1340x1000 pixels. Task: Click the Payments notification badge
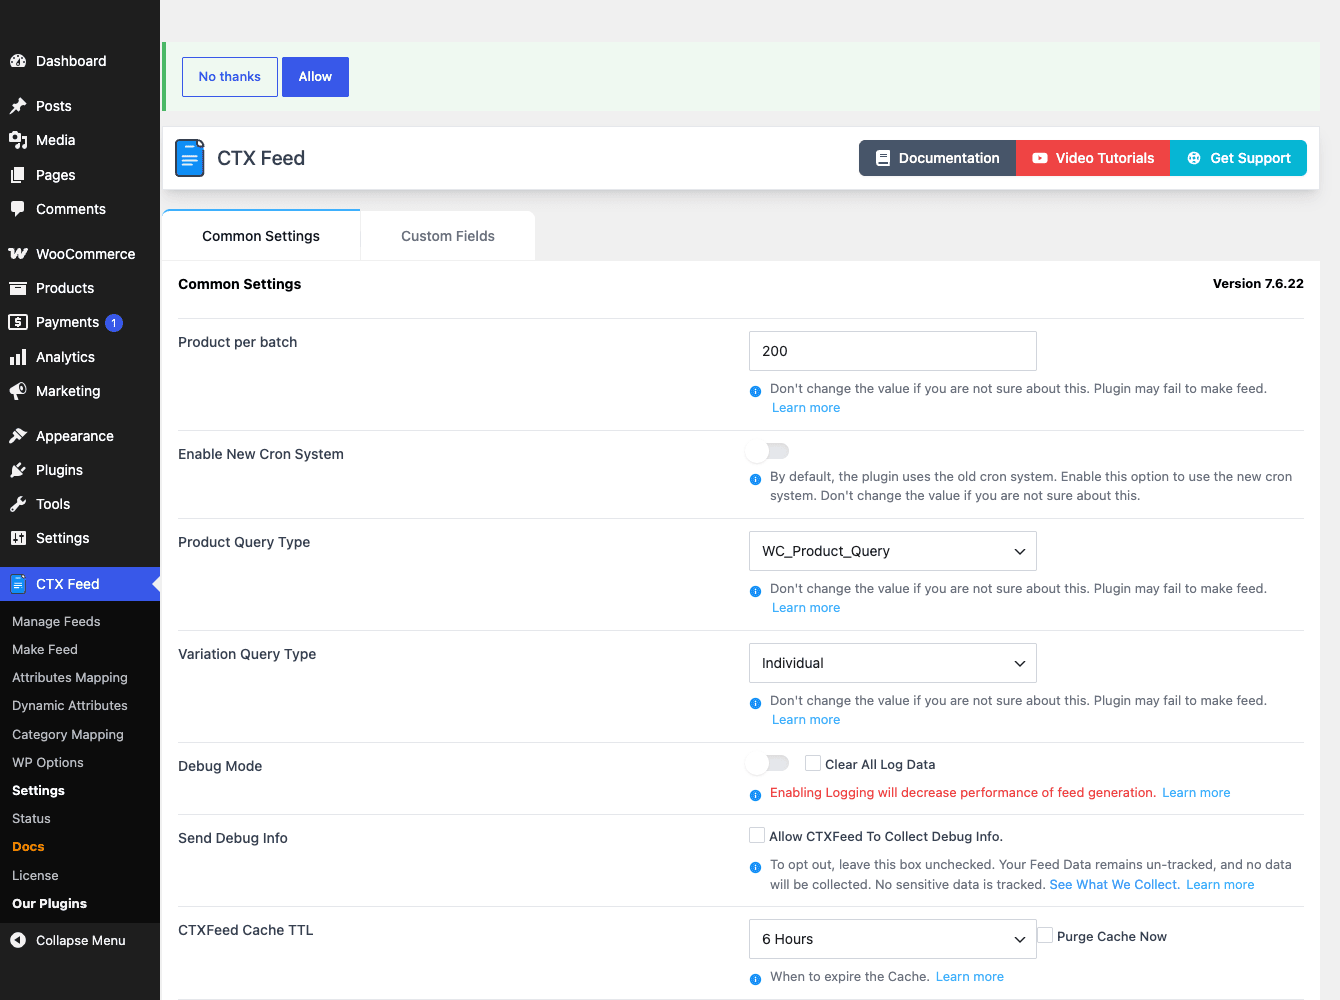tap(114, 322)
